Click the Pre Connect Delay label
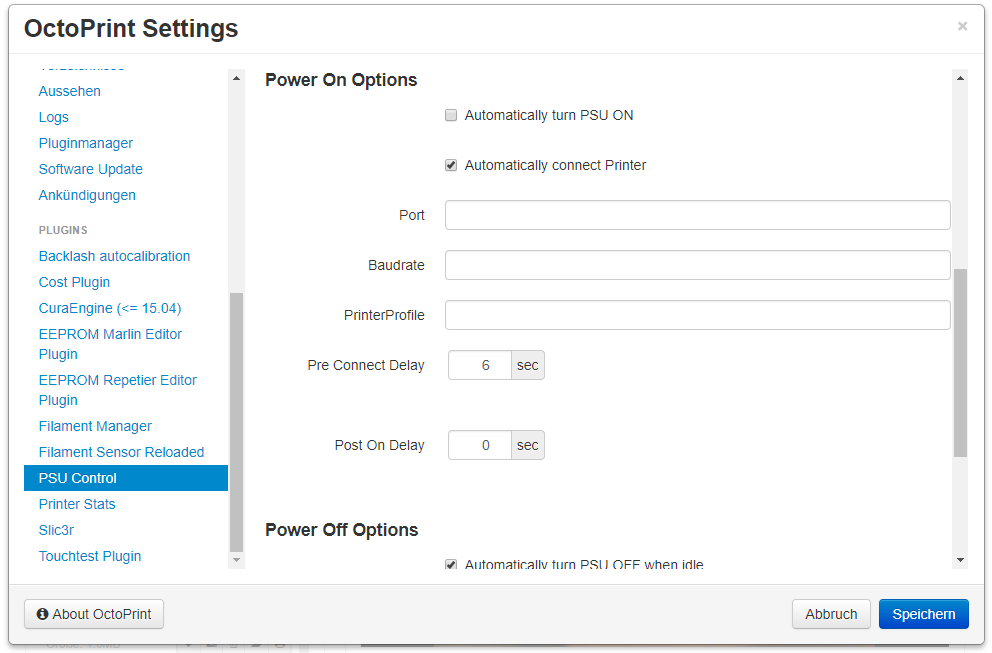 point(366,365)
